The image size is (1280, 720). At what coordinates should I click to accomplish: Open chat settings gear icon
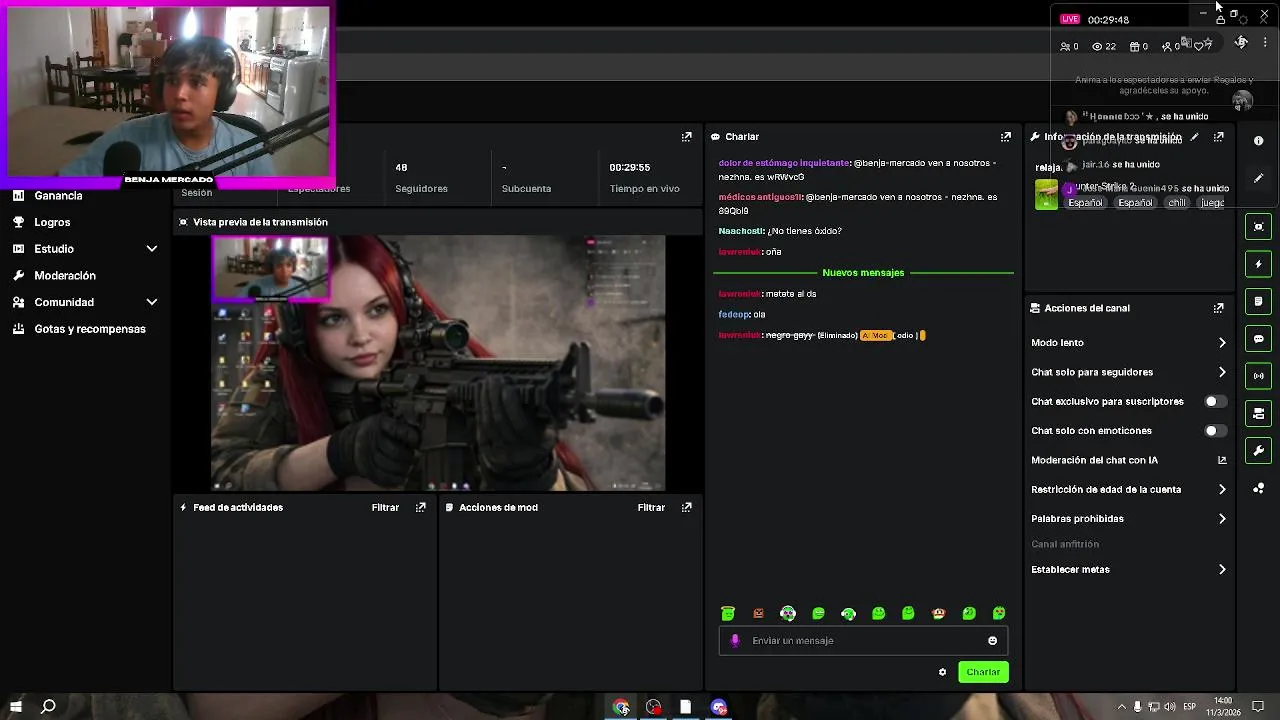[x=942, y=672]
